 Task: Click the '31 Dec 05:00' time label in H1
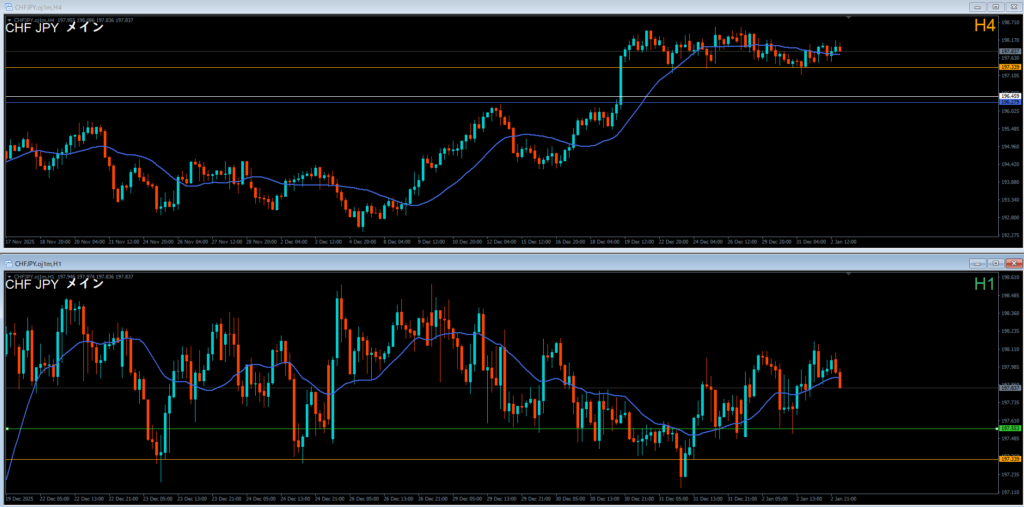tap(672, 497)
